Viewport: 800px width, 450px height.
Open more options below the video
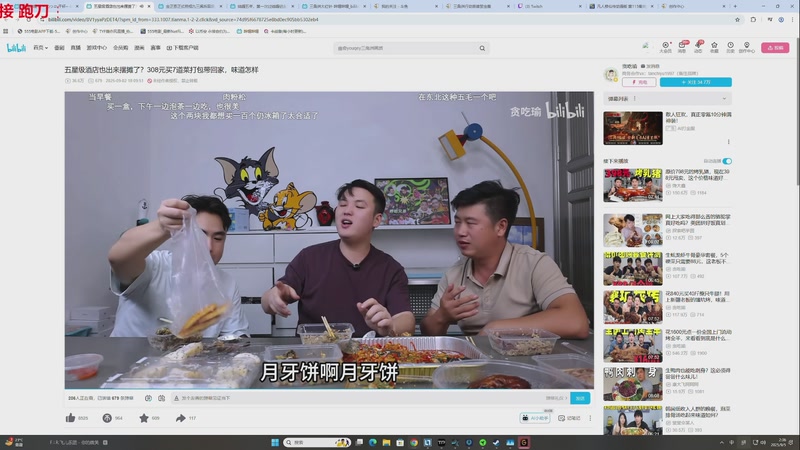click(590, 418)
